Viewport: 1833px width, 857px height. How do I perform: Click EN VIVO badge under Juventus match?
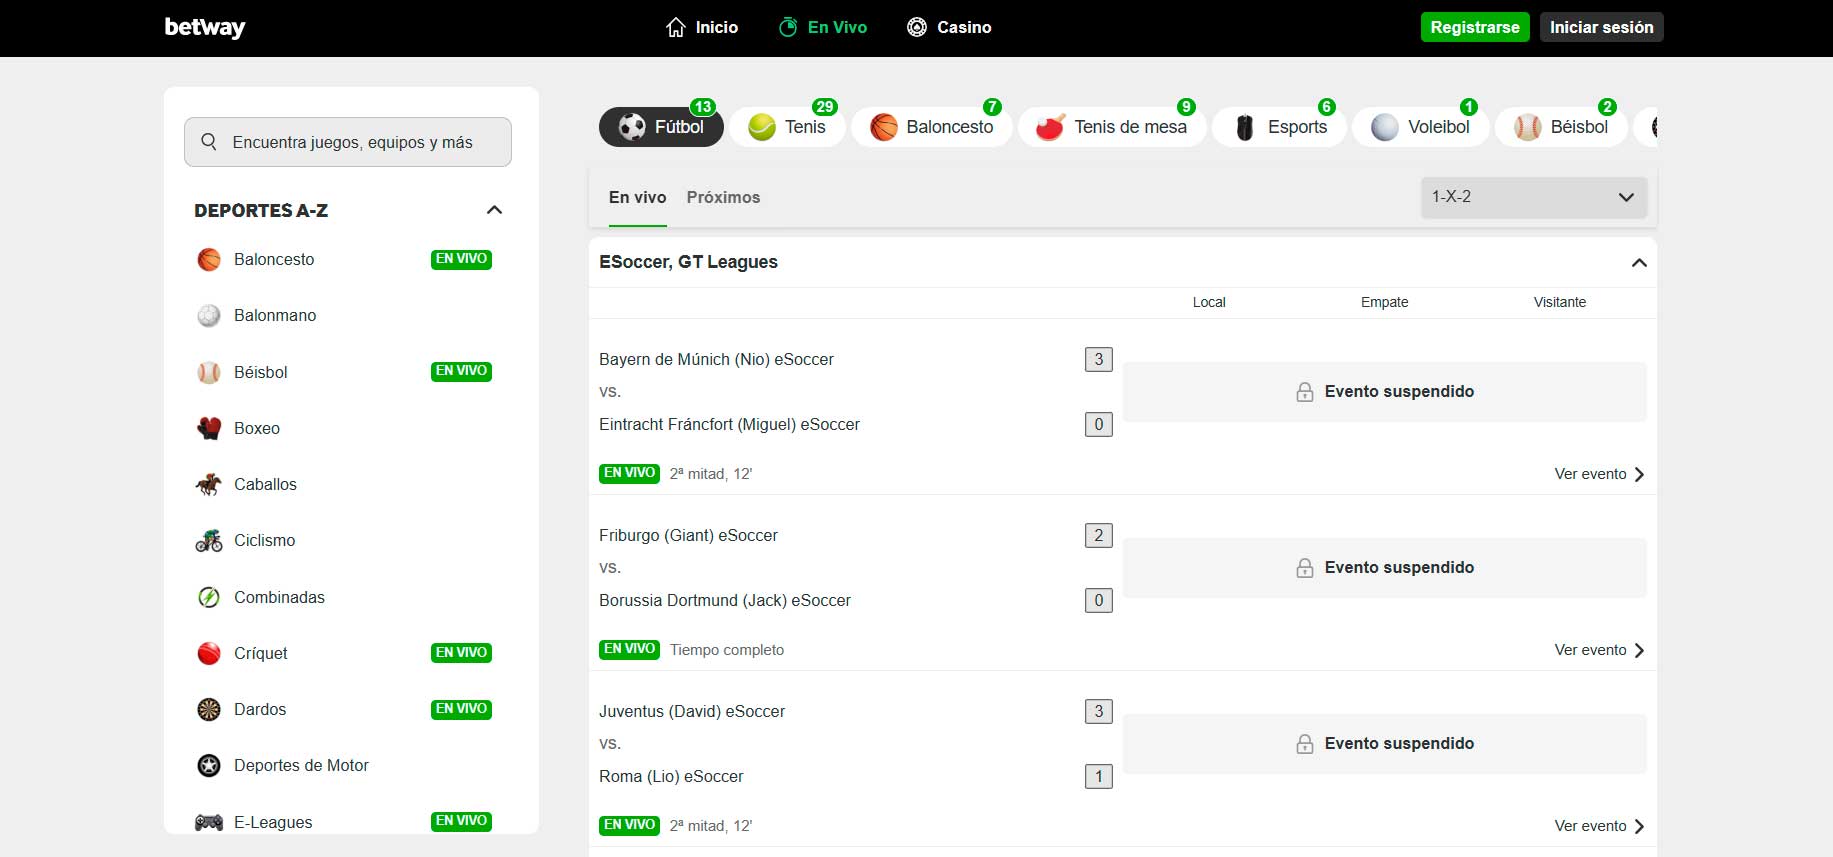point(629,825)
